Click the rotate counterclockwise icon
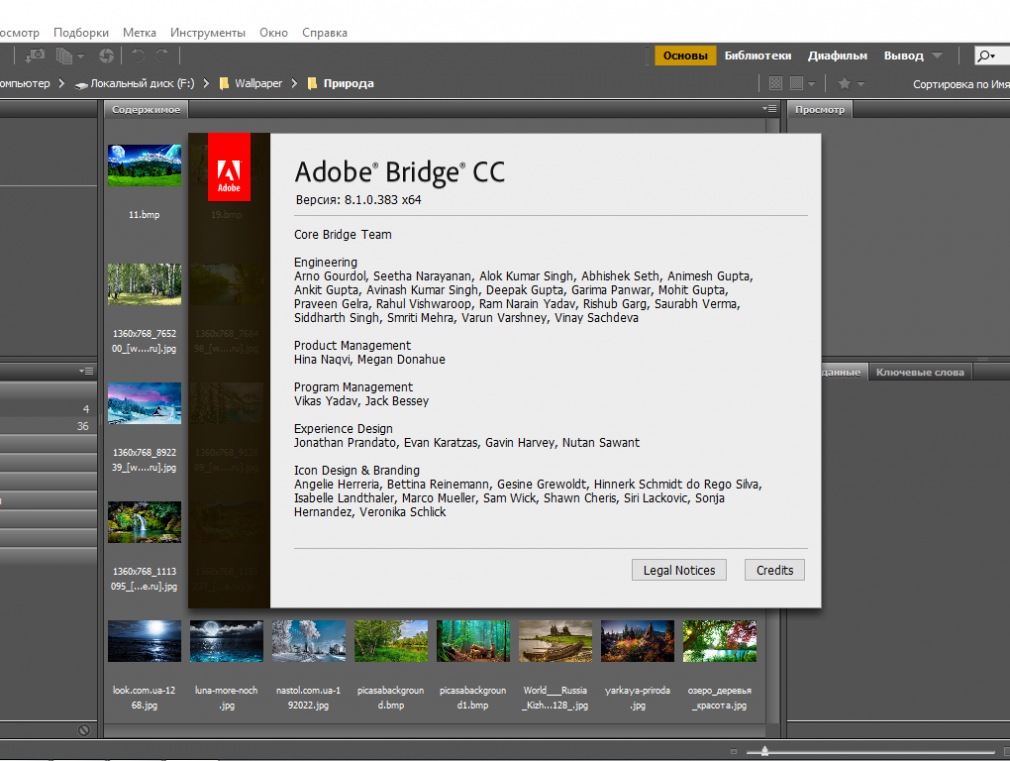Viewport: 1010px width, 761px height. [x=138, y=56]
